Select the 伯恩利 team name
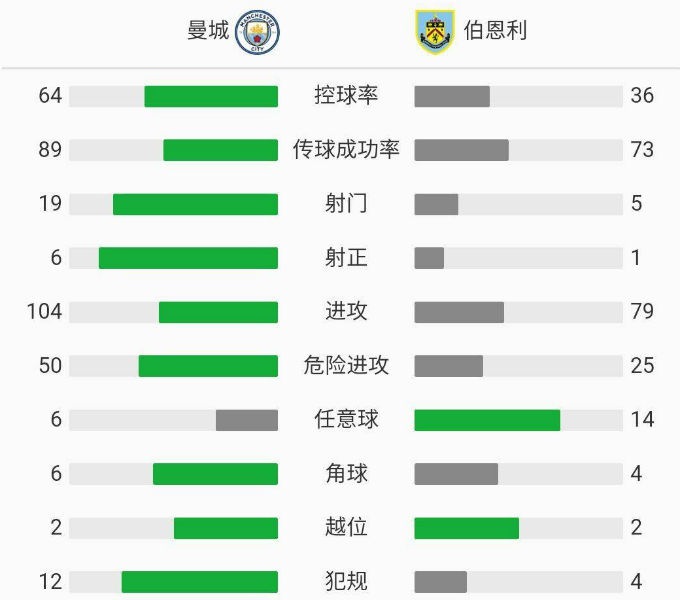Viewport: 680px width, 600px height. [x=495, y=31]
